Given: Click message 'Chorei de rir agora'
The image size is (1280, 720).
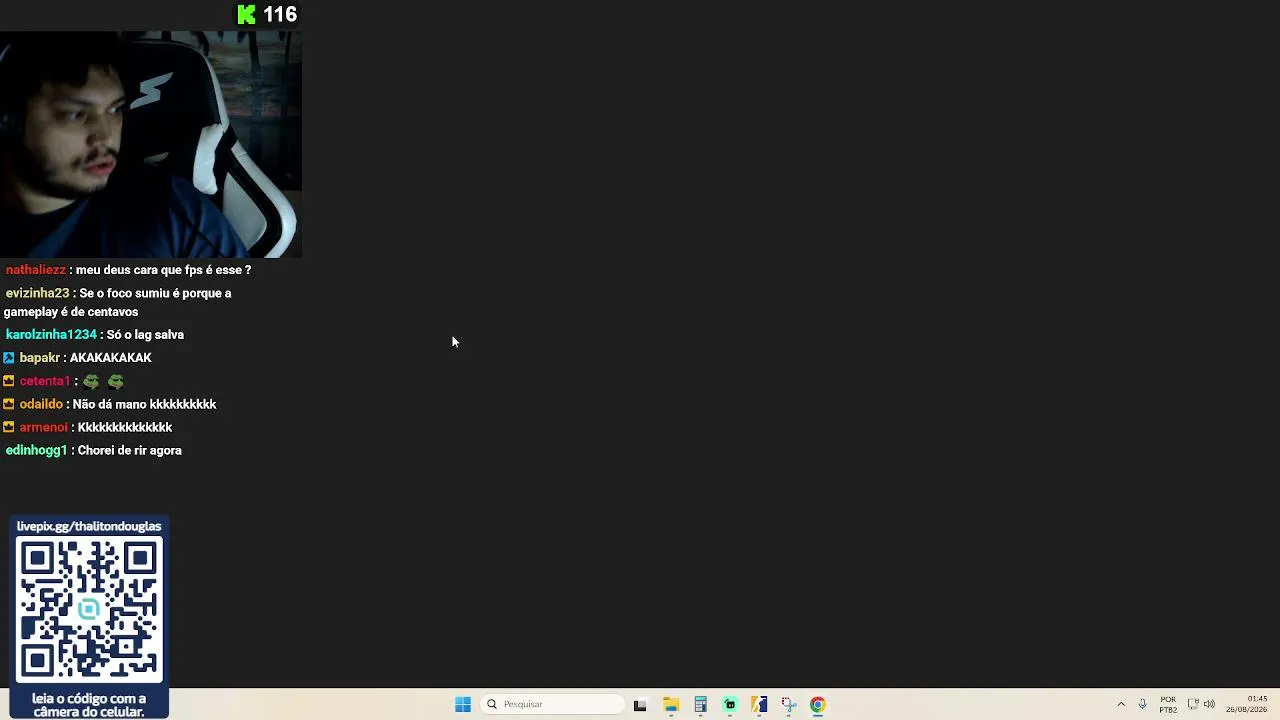Looking at the screenshot, I should pyautogui.click(x=130, y=450).
